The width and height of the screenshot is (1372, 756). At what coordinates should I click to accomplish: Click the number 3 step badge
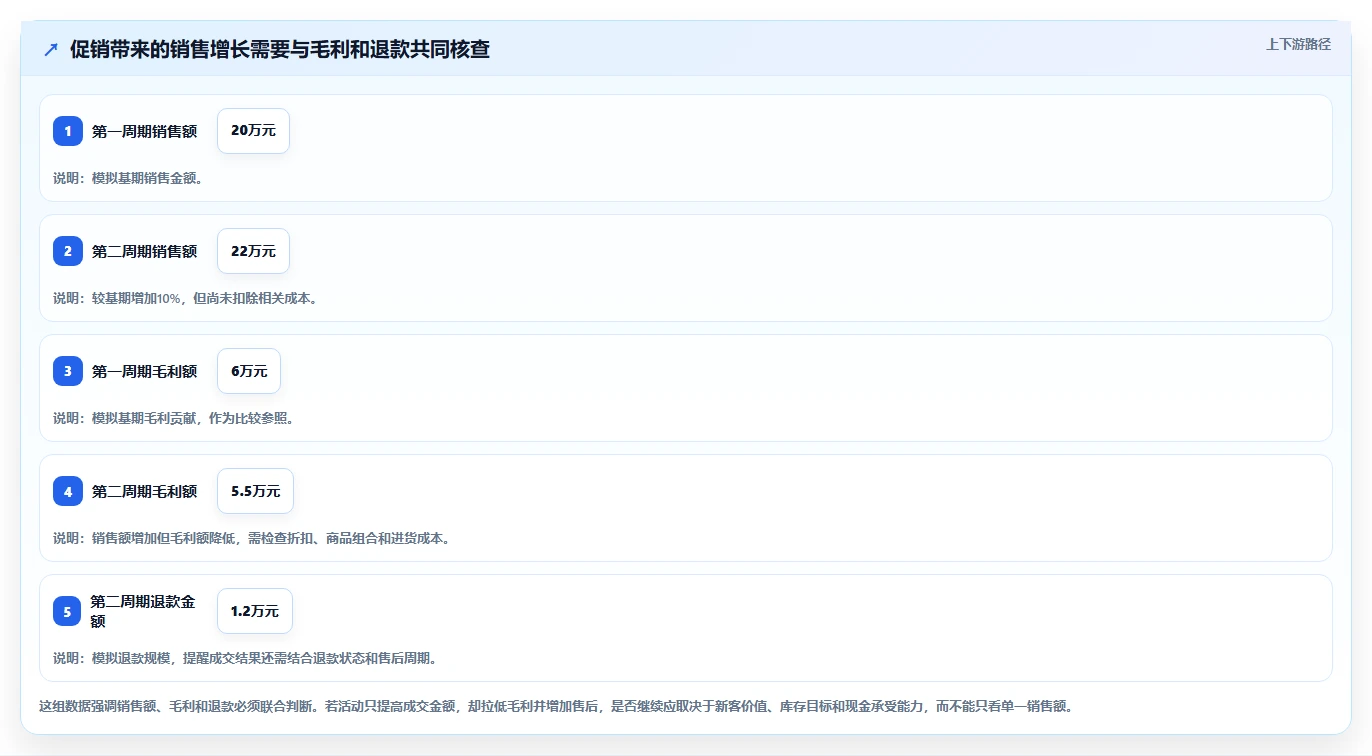coord(68,371)
